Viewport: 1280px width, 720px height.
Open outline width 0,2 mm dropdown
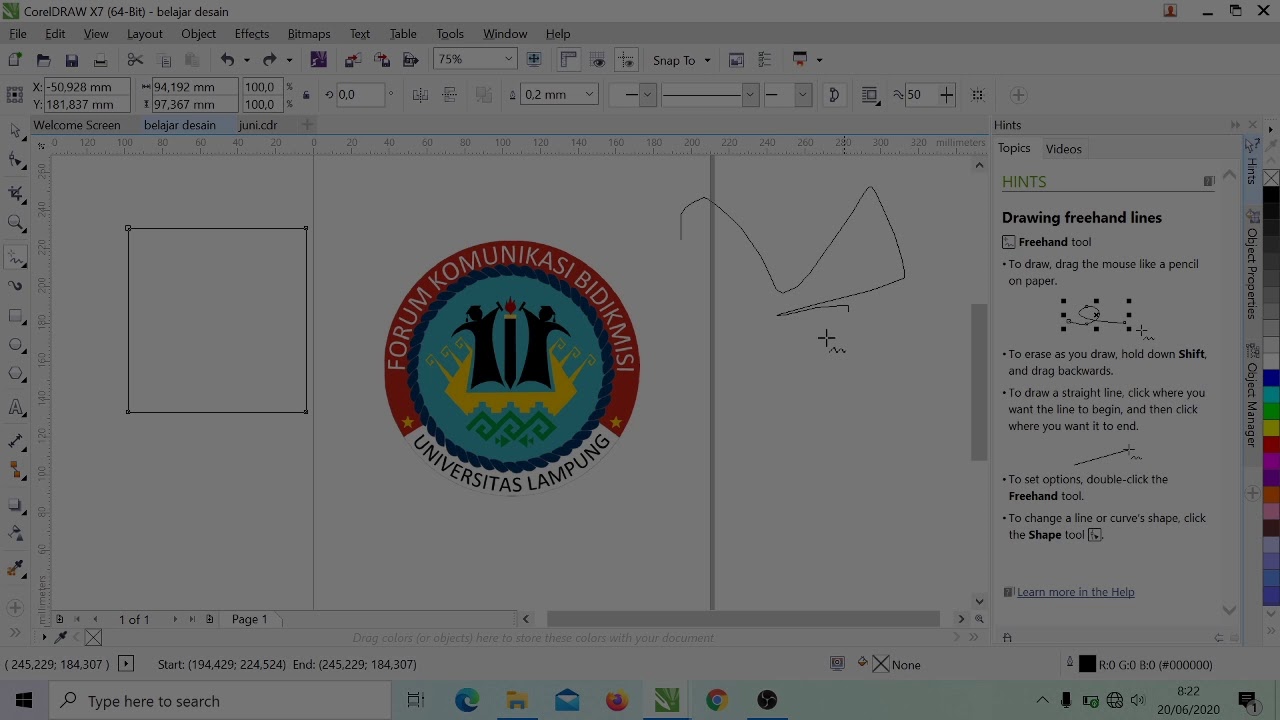pos(590,95)
